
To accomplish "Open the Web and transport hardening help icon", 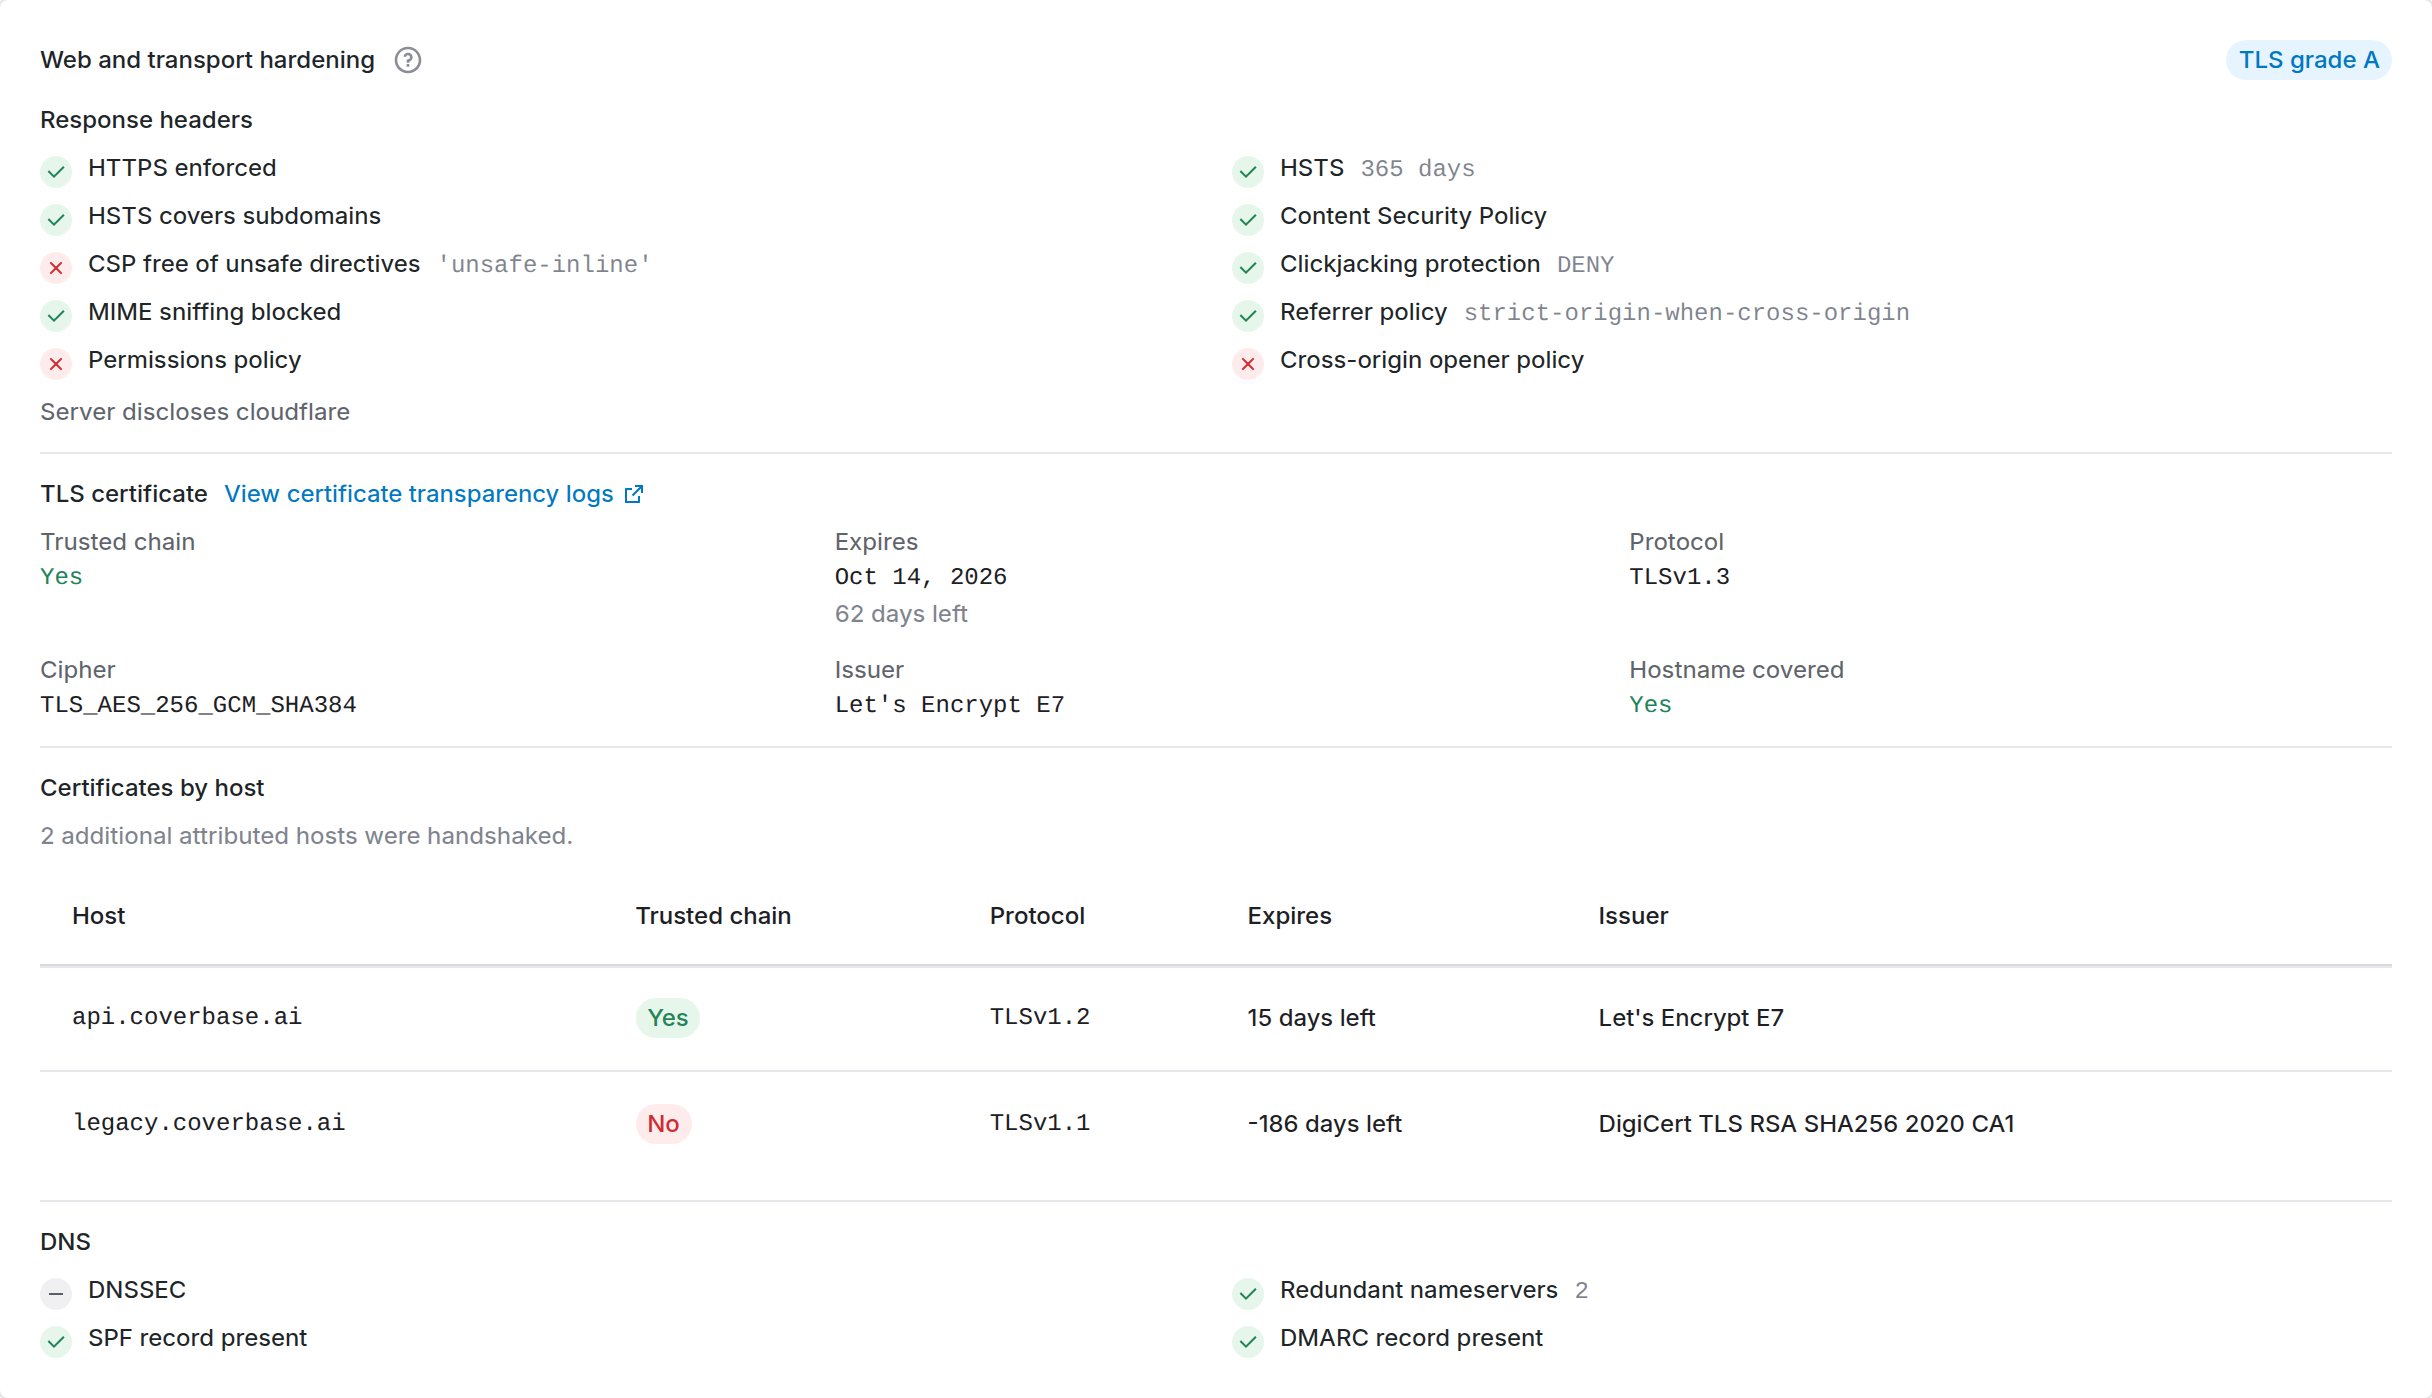I will 408,60.
